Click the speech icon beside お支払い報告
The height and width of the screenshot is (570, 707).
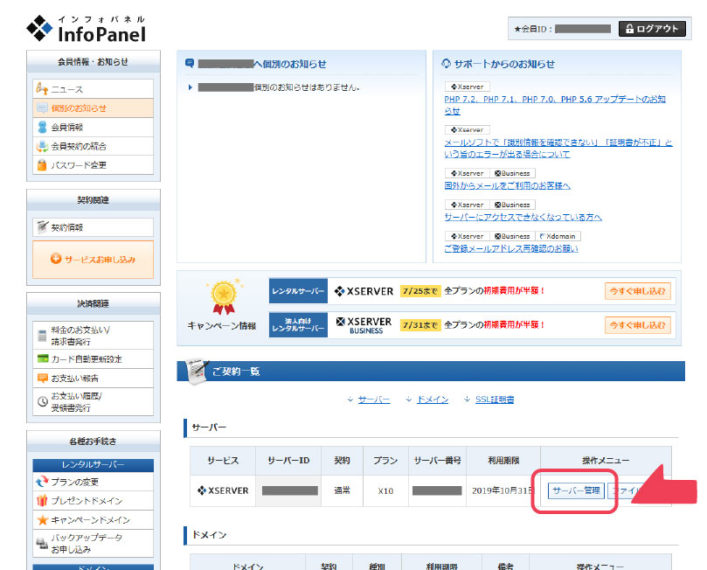click(42, 378)
